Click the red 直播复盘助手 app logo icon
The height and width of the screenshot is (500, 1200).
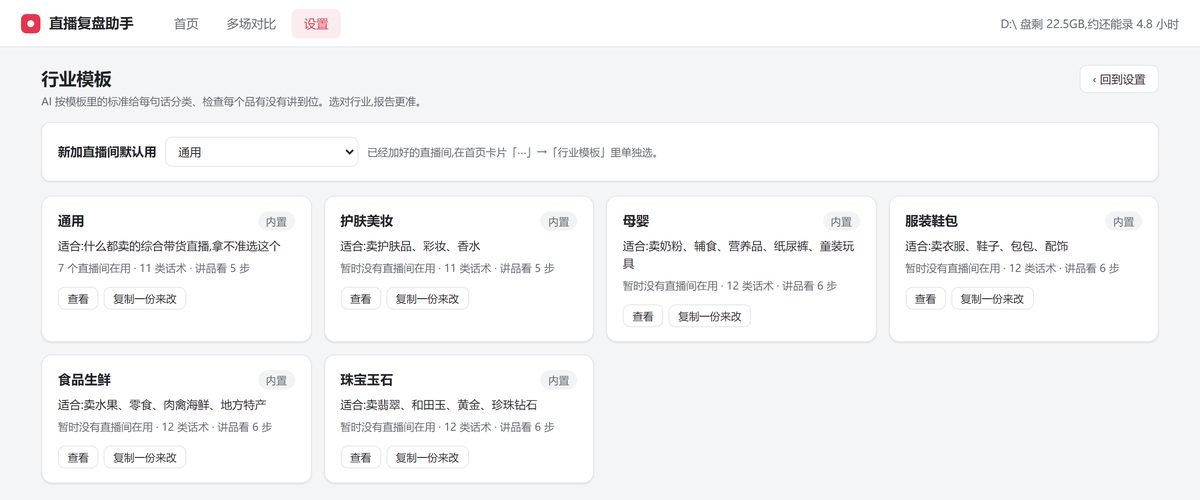[31, 23]
